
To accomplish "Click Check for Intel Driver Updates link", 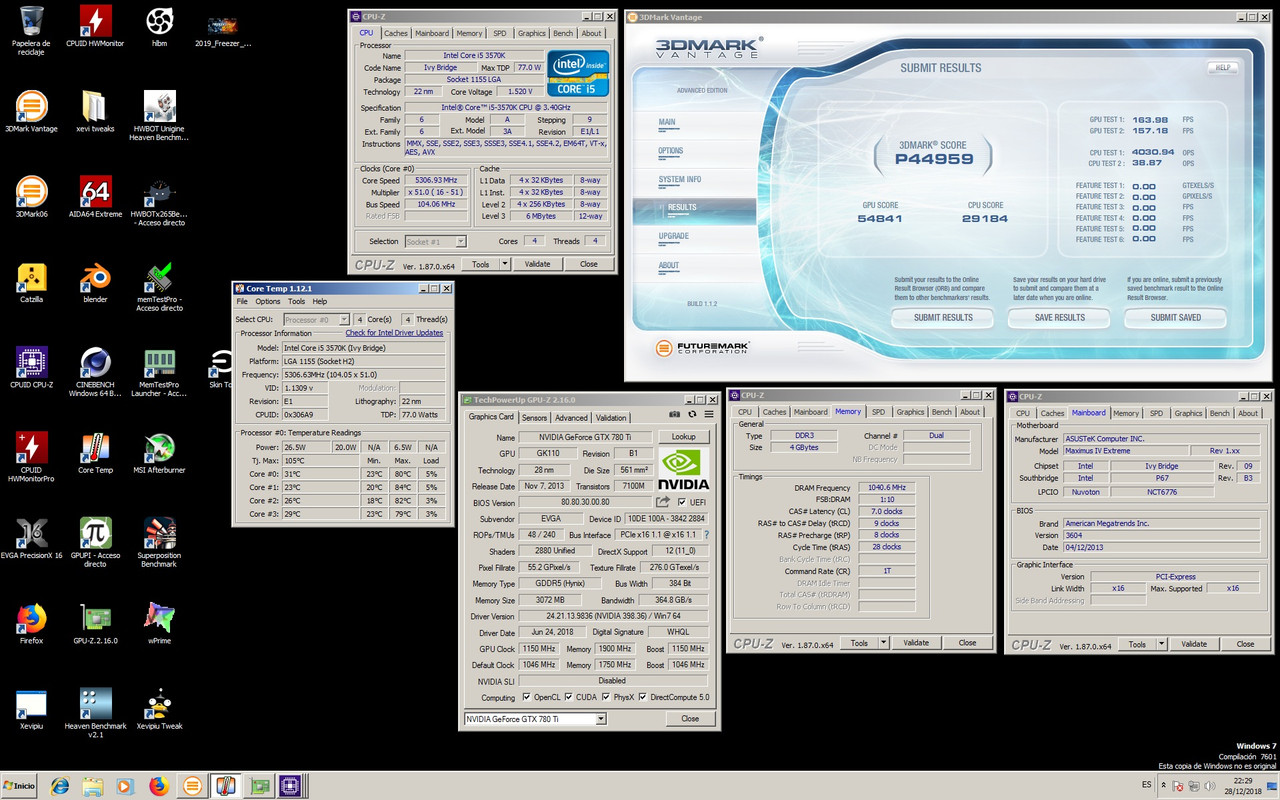I will (x=394, y=333).
